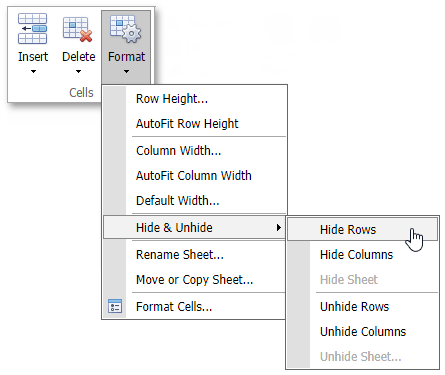Select Hide Rows in submenu
The width and height of the screenshot is (445, 375).
[362, 229]
